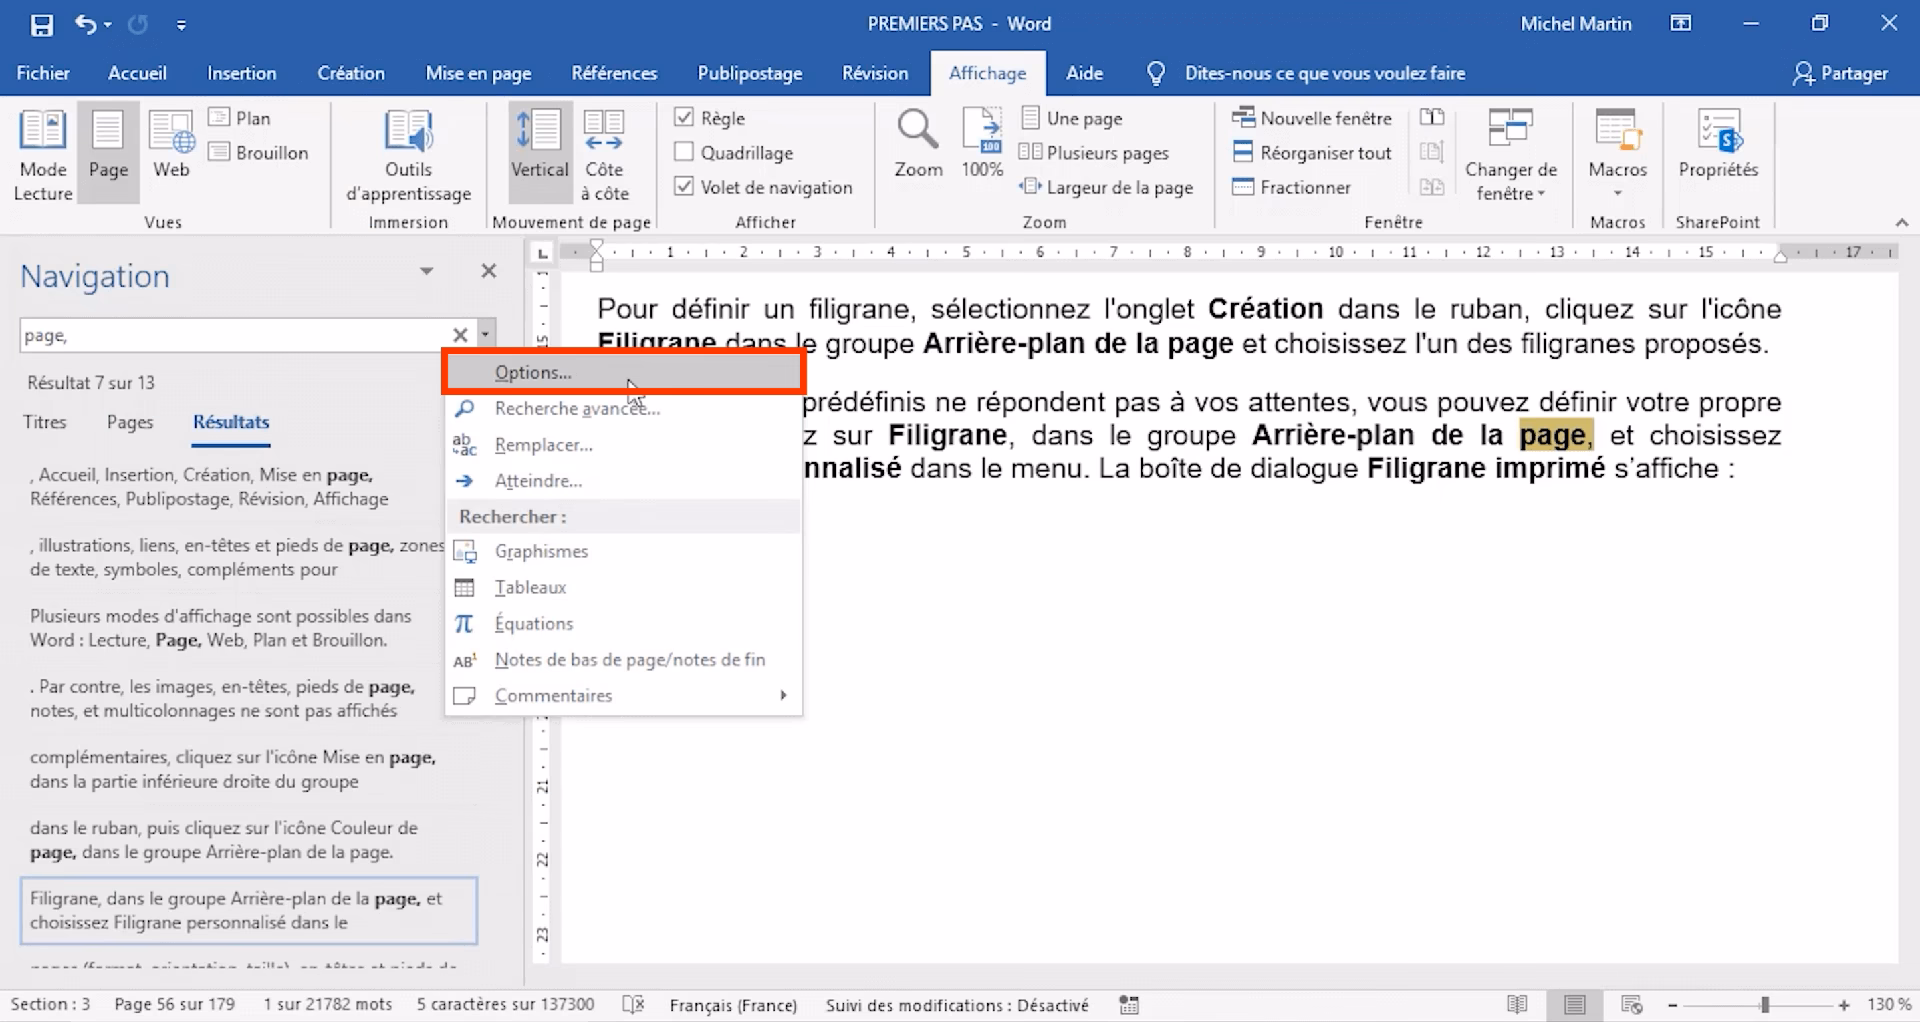Switch to the Révision ribbon tab
The width and height of the screenshot is (1920, 1022).
coord(874,72)
